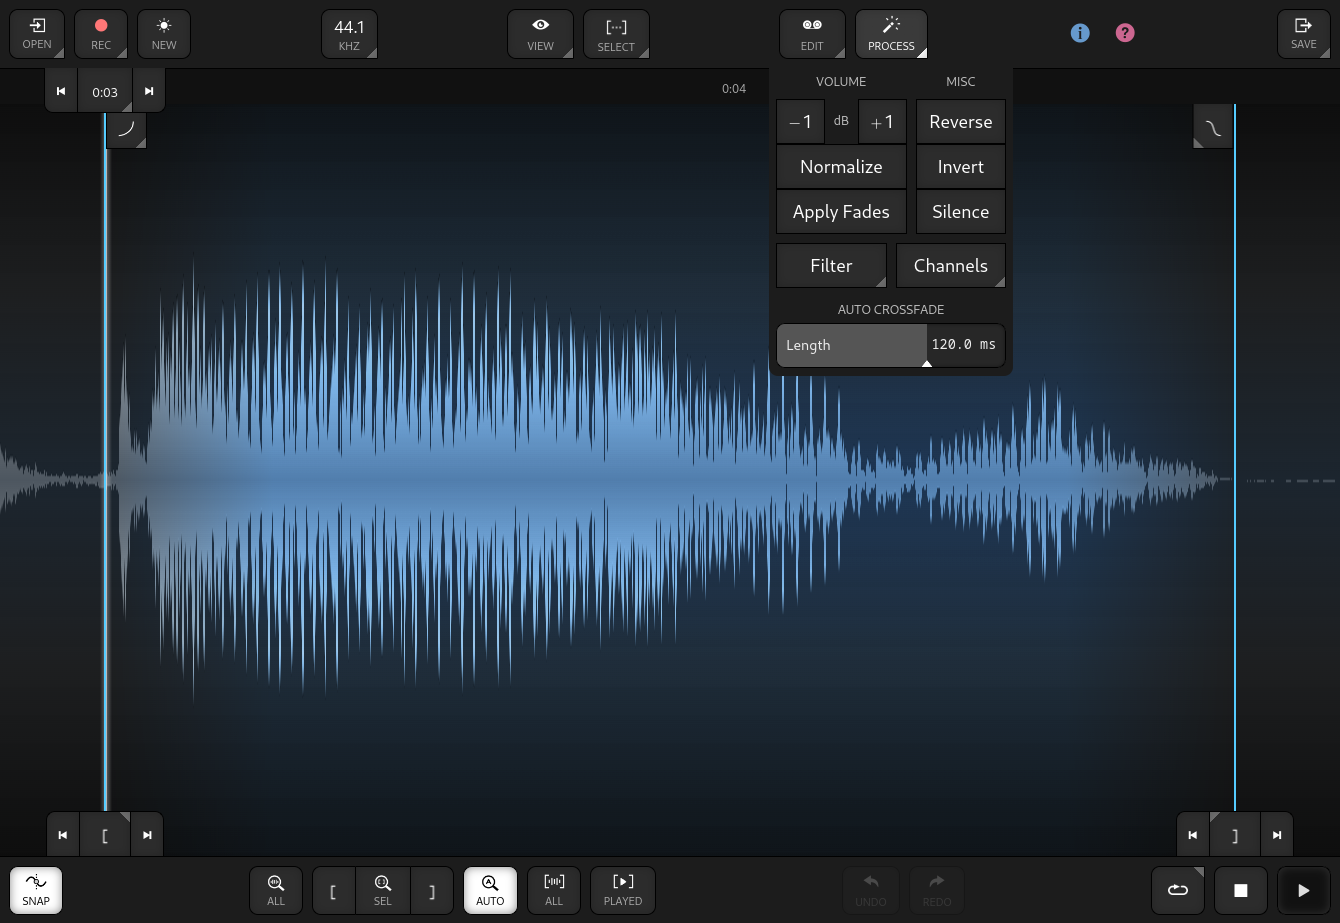
Task: Toggle loop playback
Action: [1178, 890]
